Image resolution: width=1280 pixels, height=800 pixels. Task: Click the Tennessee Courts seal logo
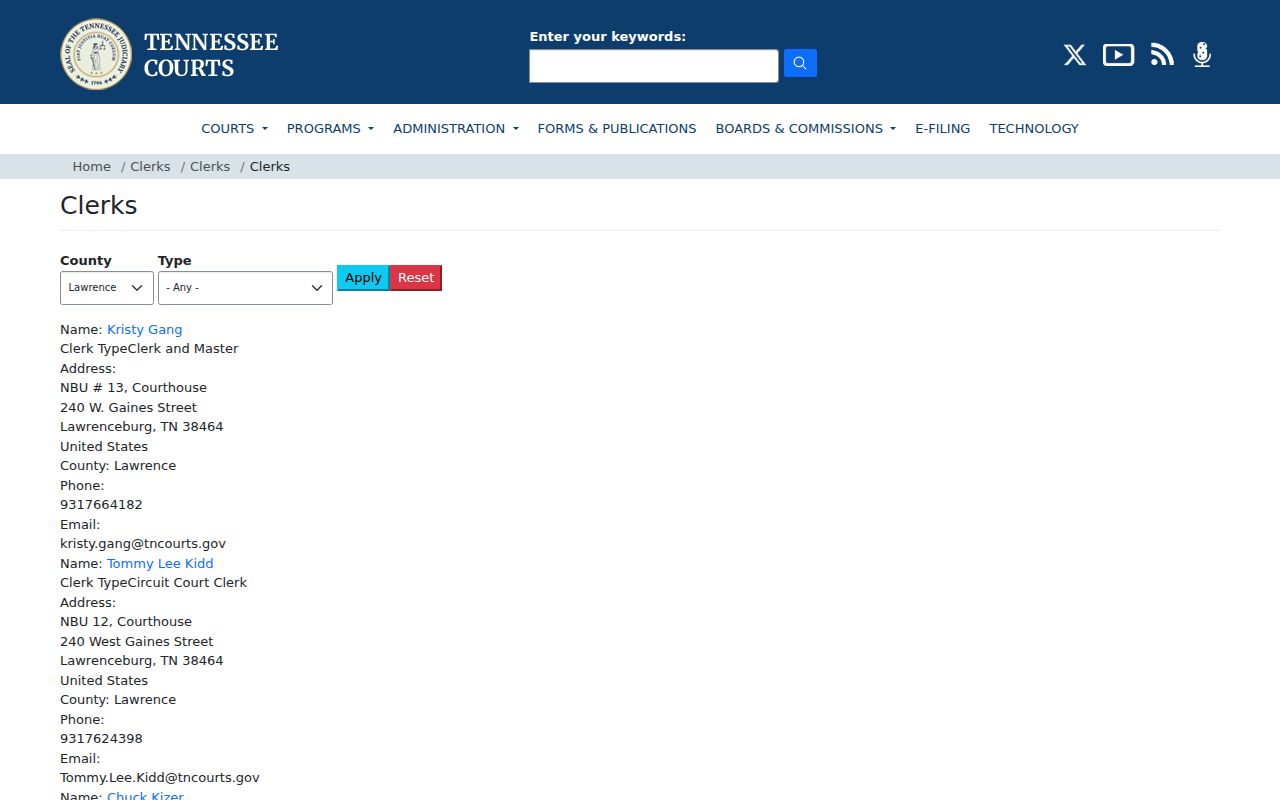[96, 54]
